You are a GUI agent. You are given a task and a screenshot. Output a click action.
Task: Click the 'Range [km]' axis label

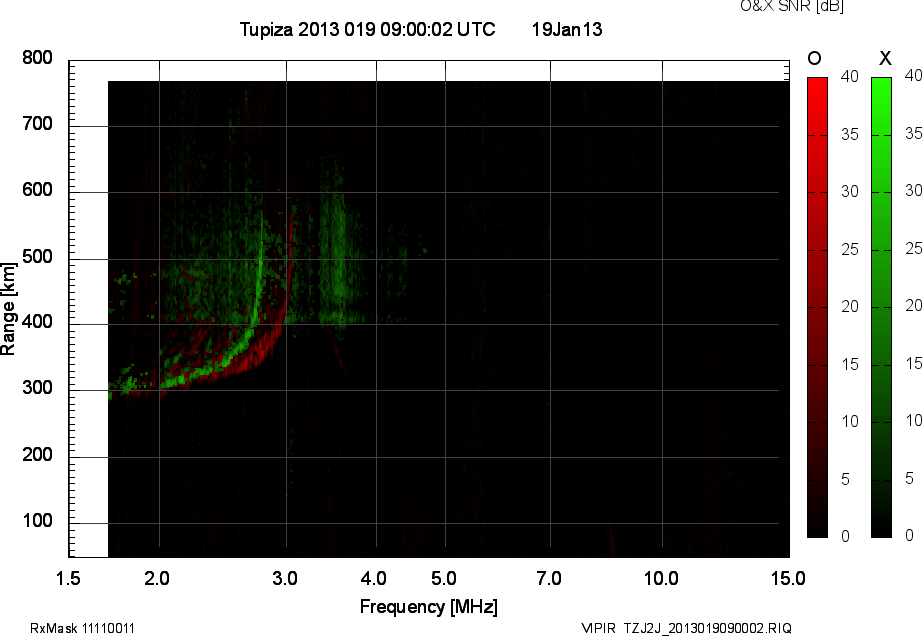coord(8,309)
